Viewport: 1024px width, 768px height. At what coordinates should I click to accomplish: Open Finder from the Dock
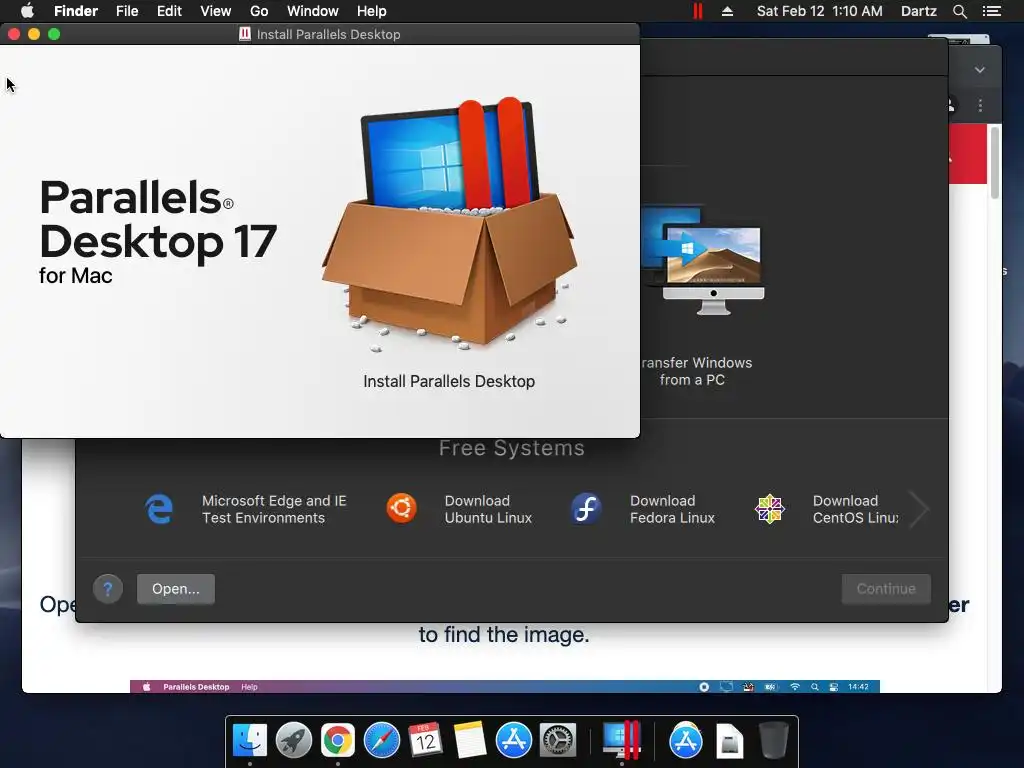(250, 740)
